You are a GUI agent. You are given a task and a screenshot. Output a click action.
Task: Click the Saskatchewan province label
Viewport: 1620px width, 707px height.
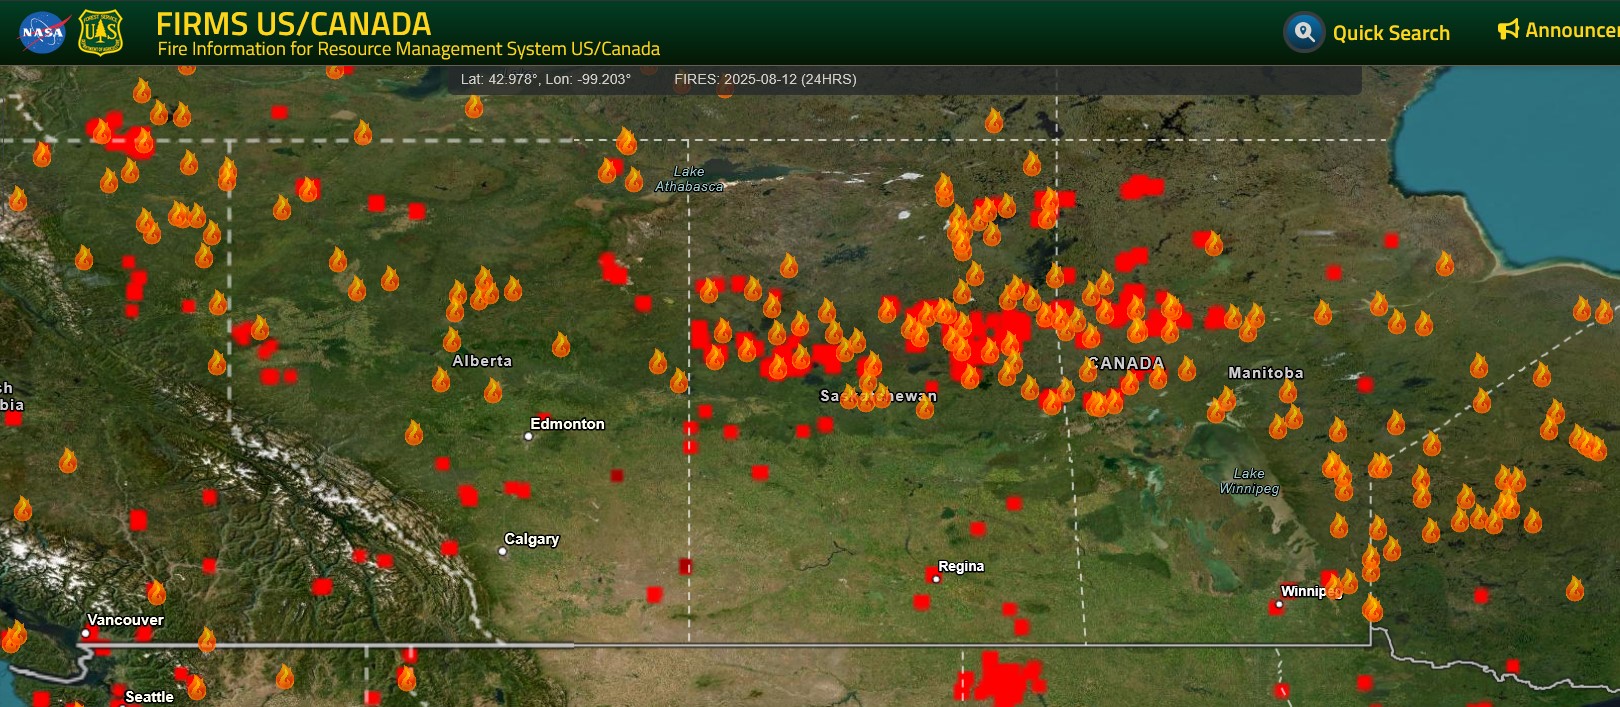tap(879, 396)
